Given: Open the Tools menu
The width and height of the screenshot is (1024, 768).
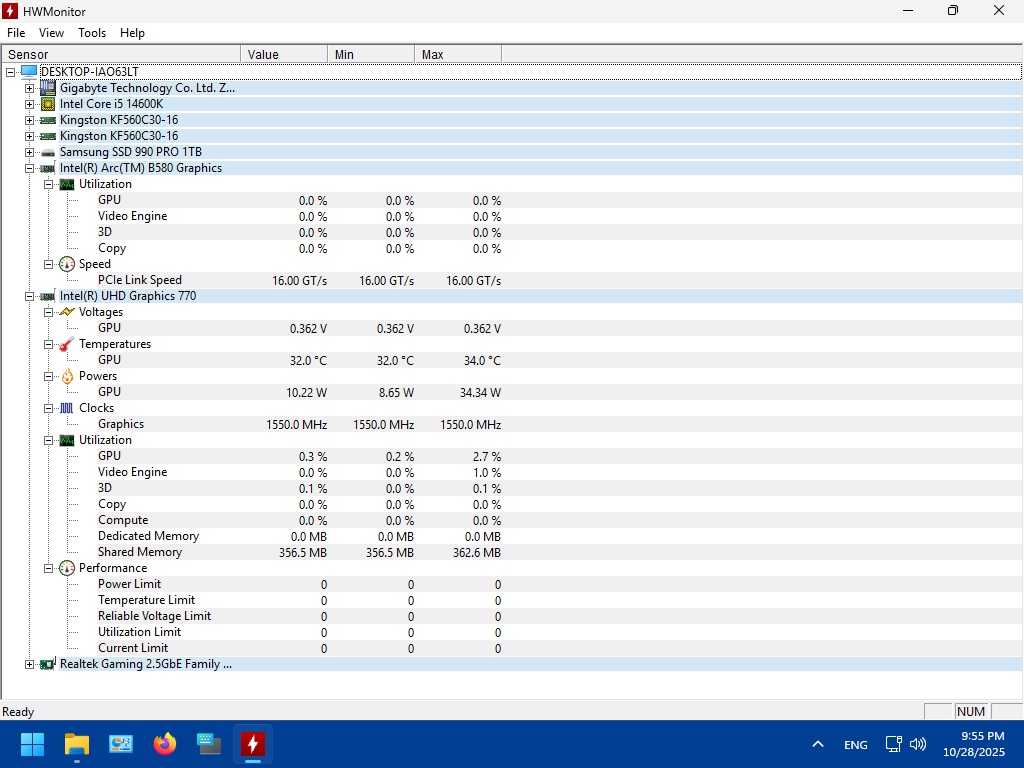Looking at the screenshot, I should 92,33.
